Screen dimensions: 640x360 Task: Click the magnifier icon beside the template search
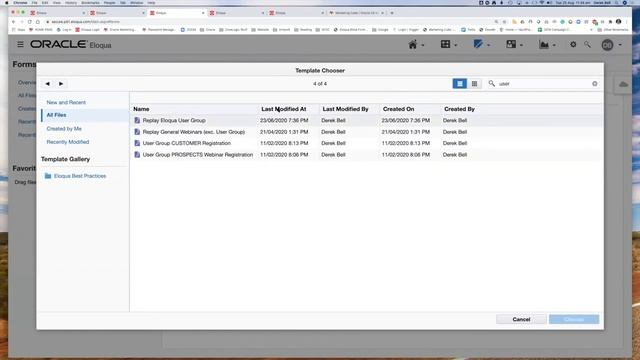pyautogui.click(x=492, y=83)
